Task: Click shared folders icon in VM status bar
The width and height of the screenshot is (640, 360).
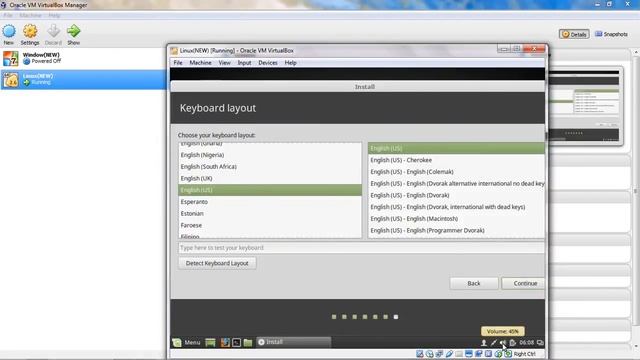Action: click(459, 354)
